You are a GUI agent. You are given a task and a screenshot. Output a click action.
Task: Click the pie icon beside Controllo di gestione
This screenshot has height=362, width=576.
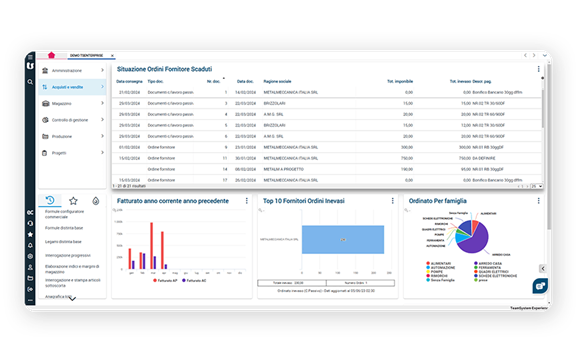point(45,120)
